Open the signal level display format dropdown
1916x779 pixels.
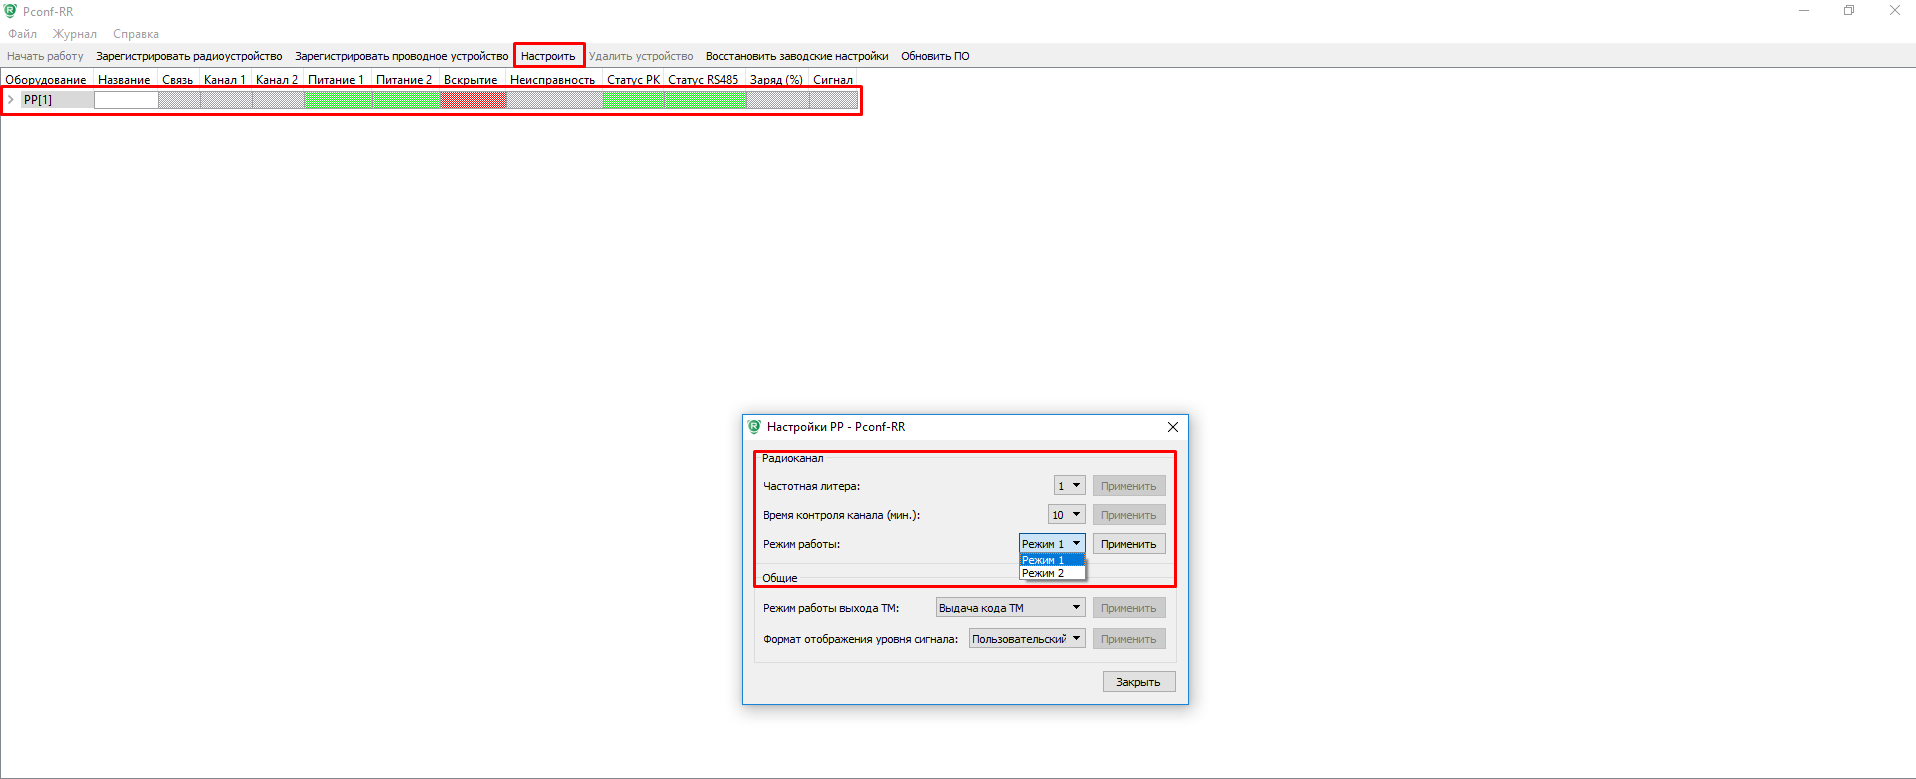click(1027, 639)
